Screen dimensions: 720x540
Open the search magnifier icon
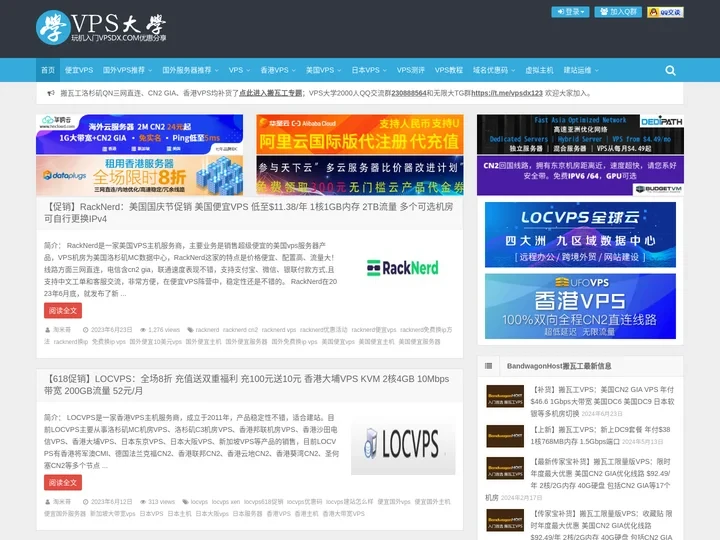pos(670,70)
